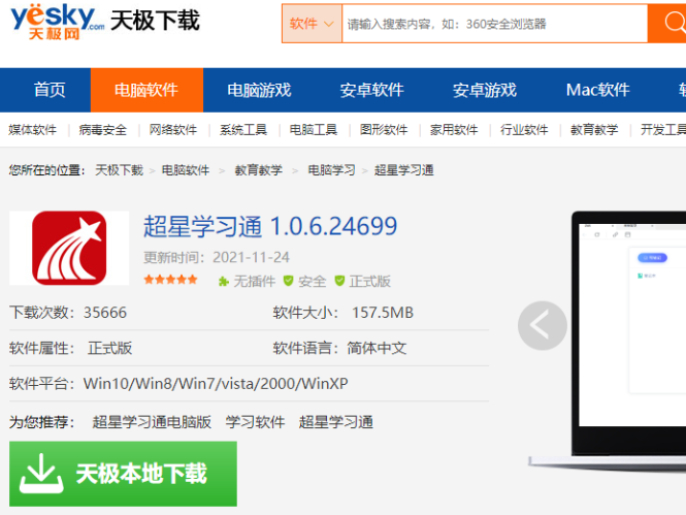Open the 系统工具 subcategory

click(243, 130)
